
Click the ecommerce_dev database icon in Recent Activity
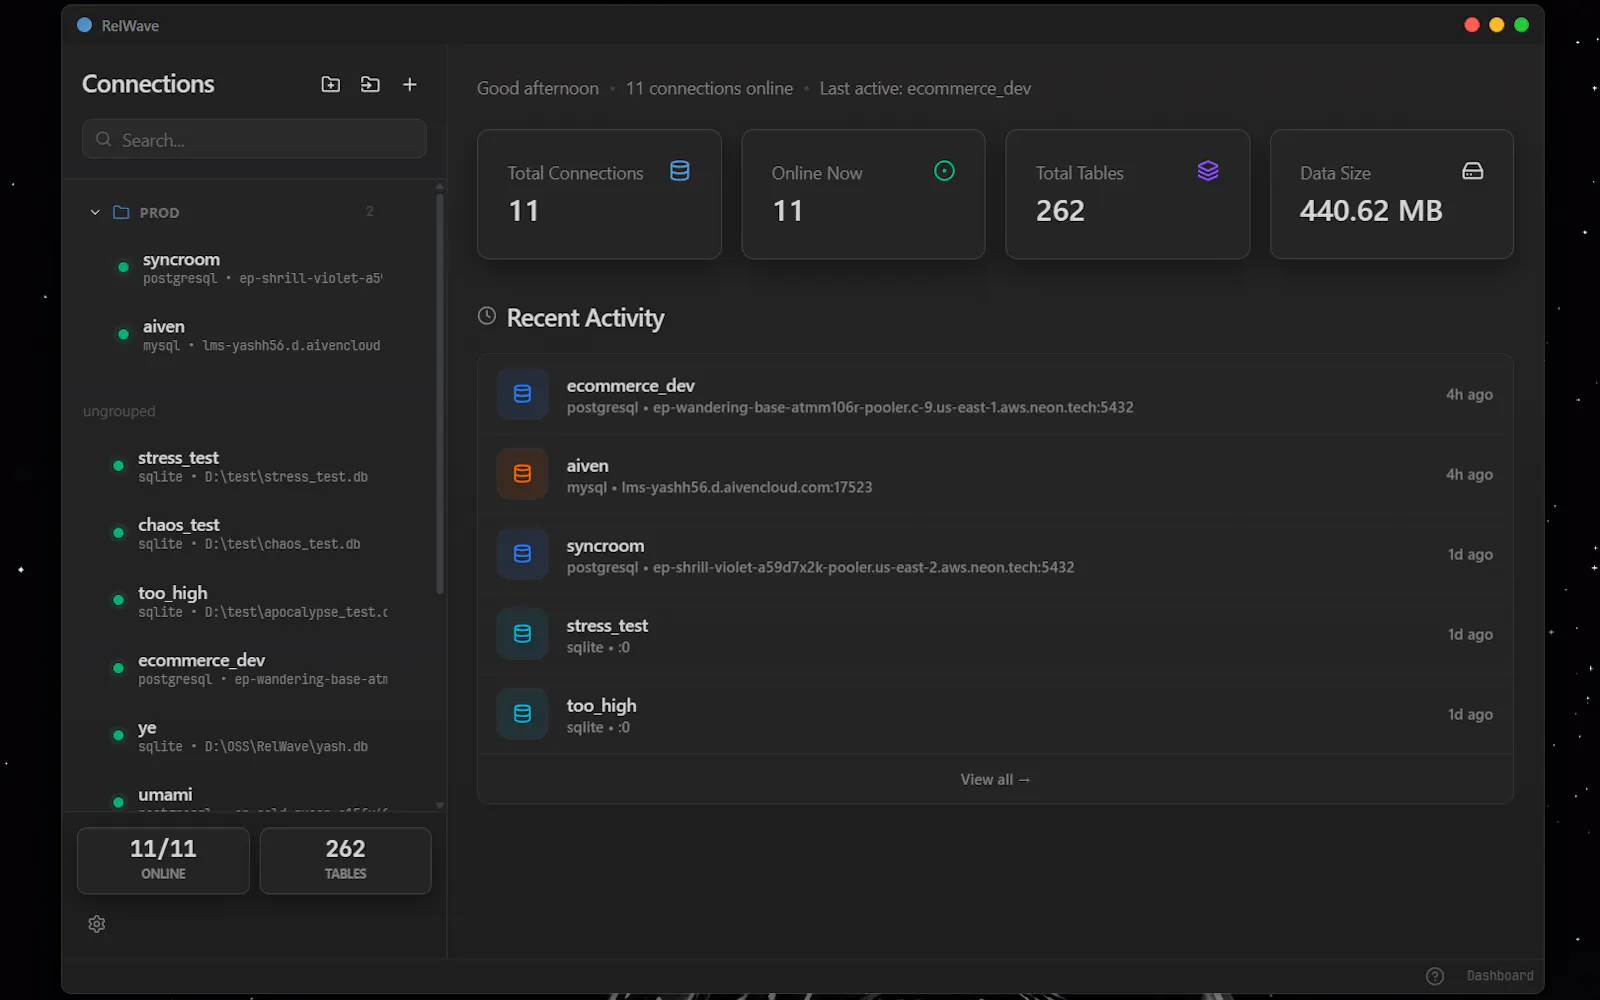(x=522, y=394)
